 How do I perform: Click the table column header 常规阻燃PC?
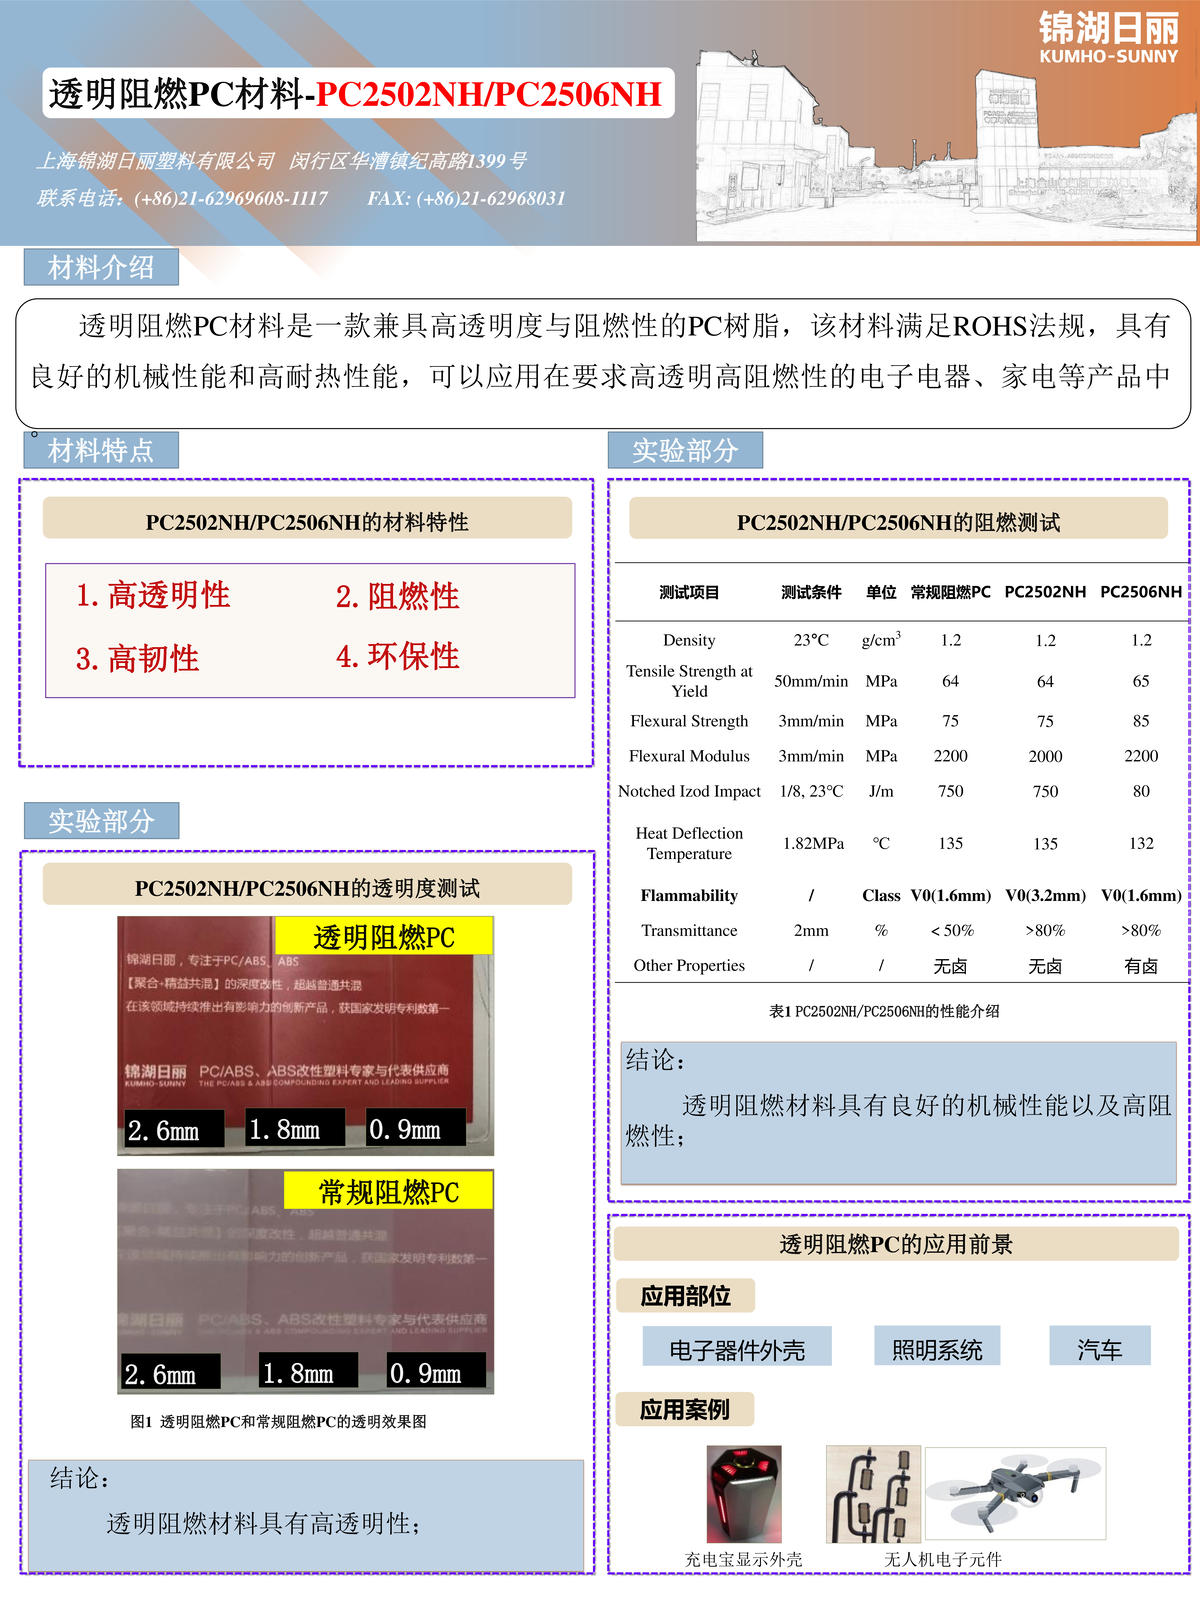(x=950, y=592)
